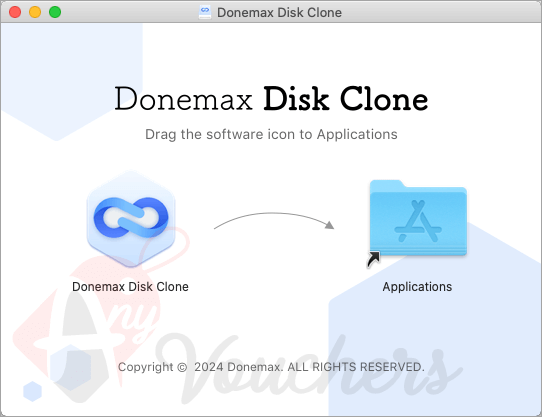The height and width of the screenshot is (417, 542).
Task: Click the "Donemax Disk Clone" icon label
Action: pyautogui.click(x=130, y=287)
